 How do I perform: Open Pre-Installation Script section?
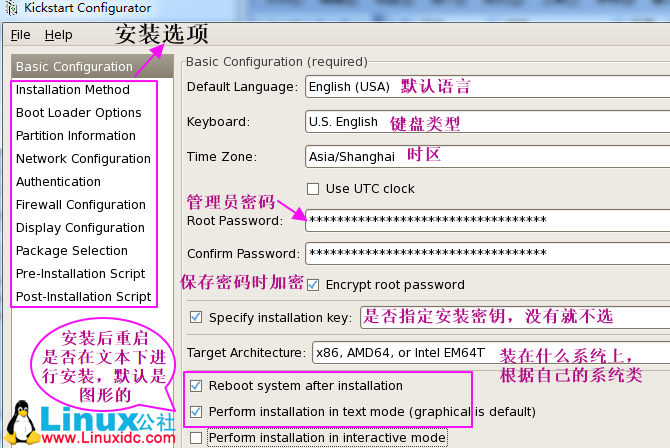pos(81,274)
